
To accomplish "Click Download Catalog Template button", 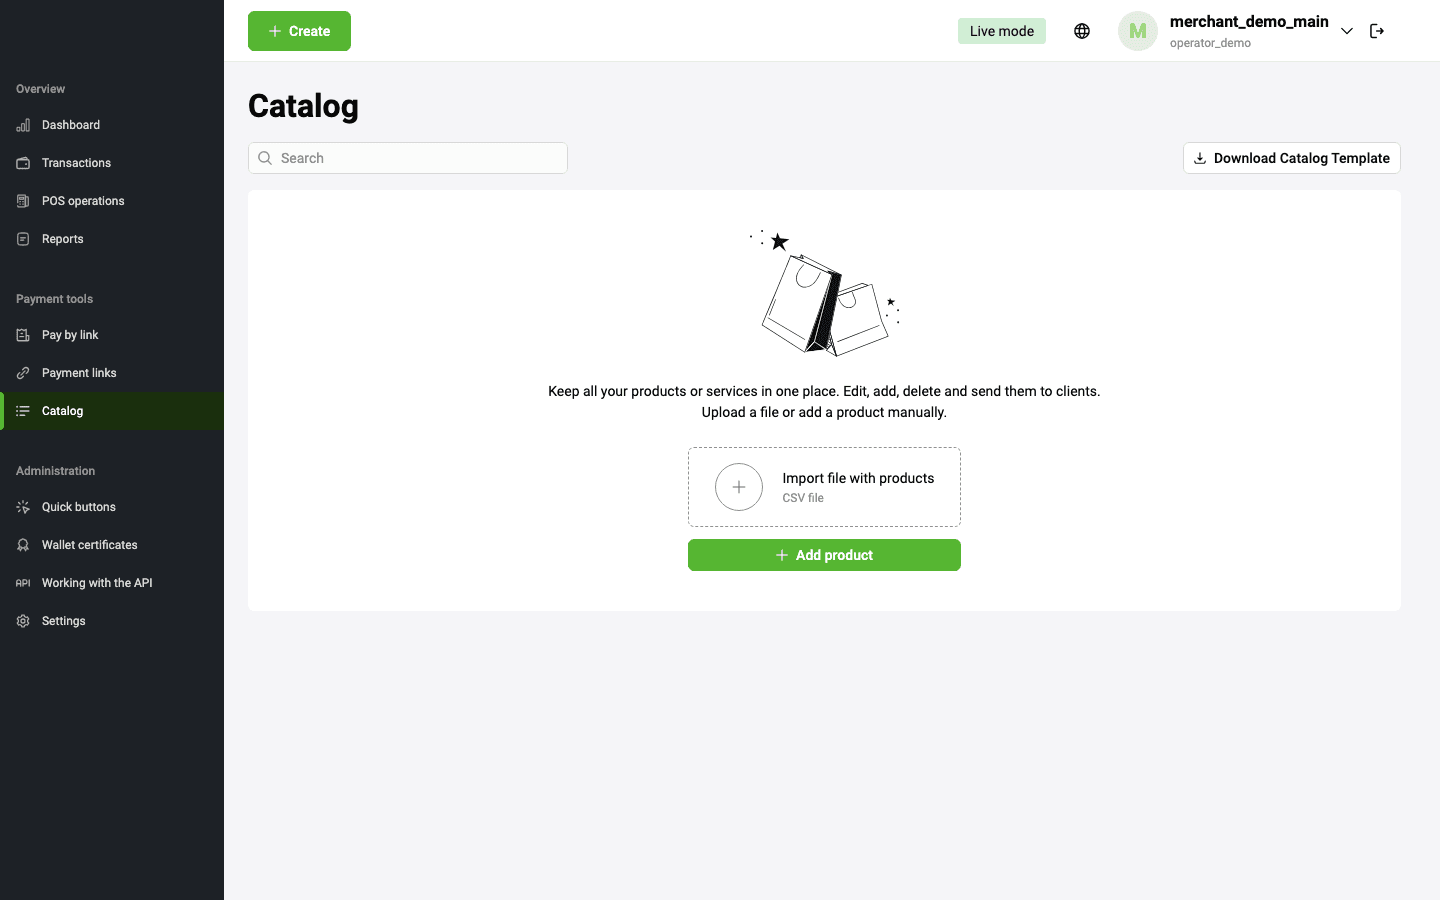I will click(1292, 158).
